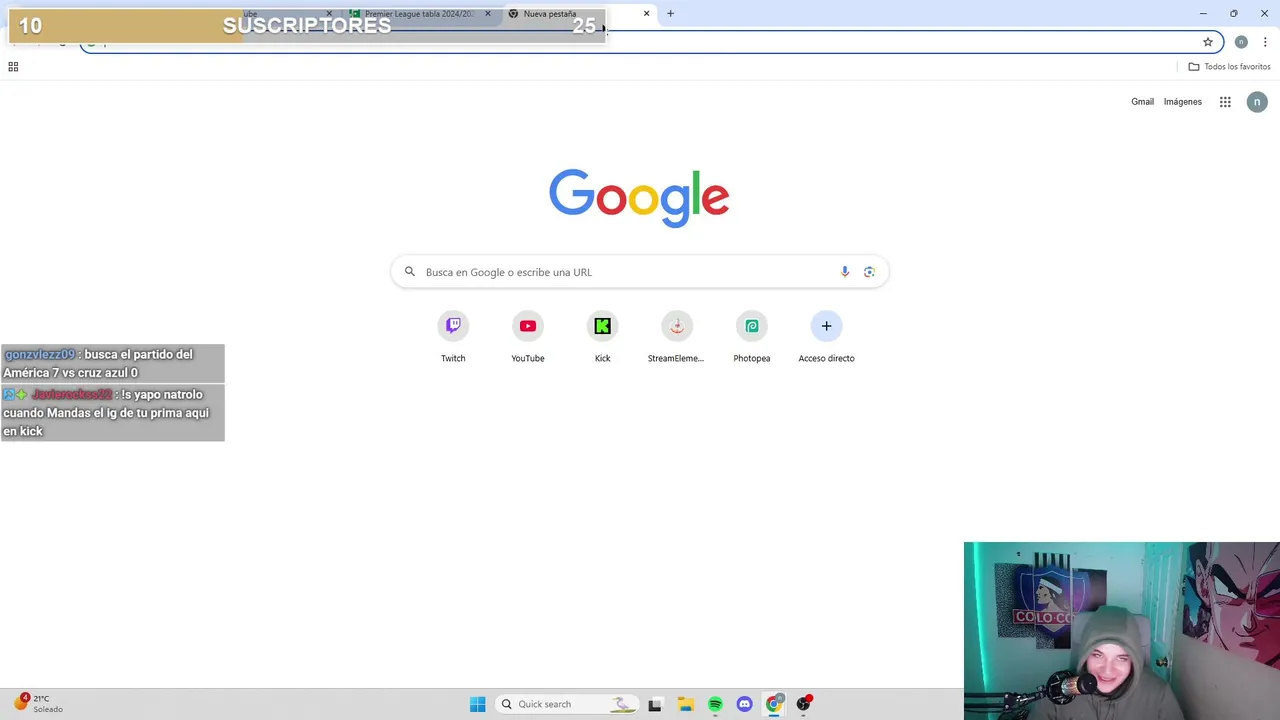Open a new tab with the plus button

click(670, 14)
